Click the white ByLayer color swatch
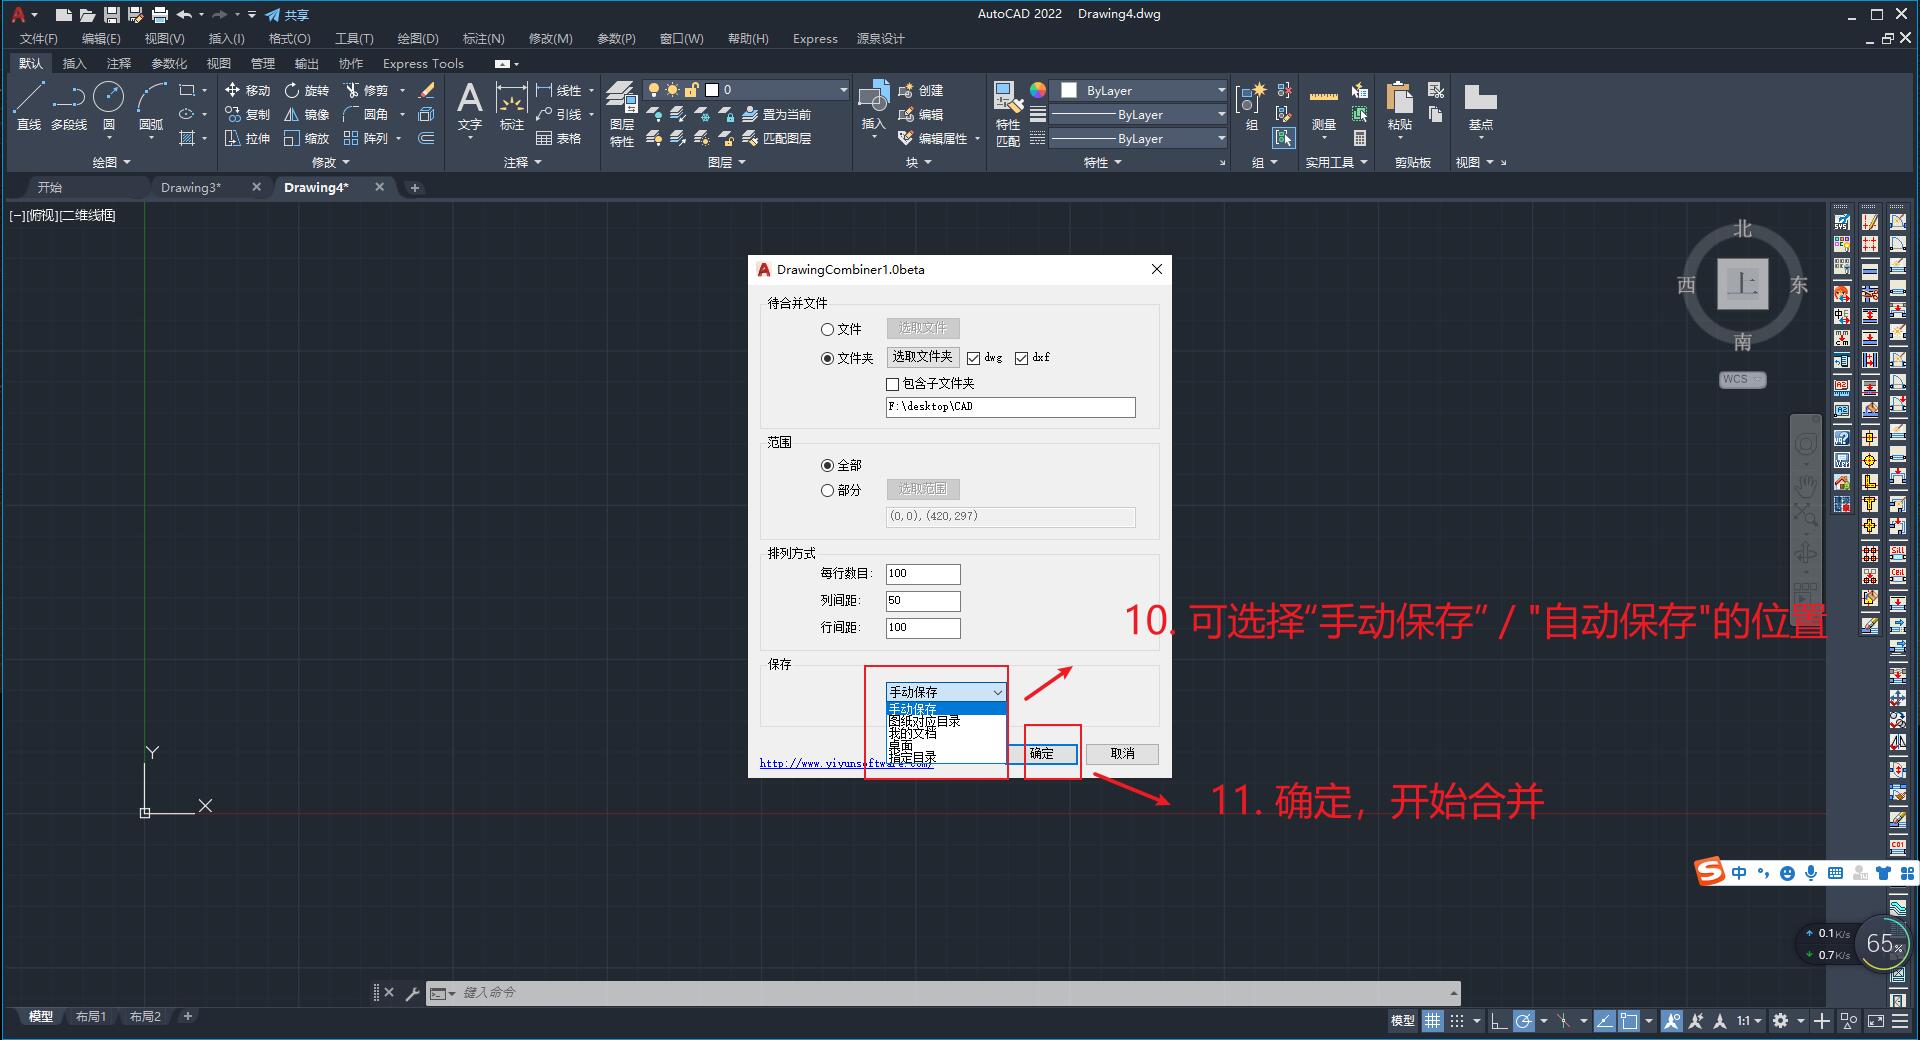The image size is (1920, 1040). [x=1069, y=90]
